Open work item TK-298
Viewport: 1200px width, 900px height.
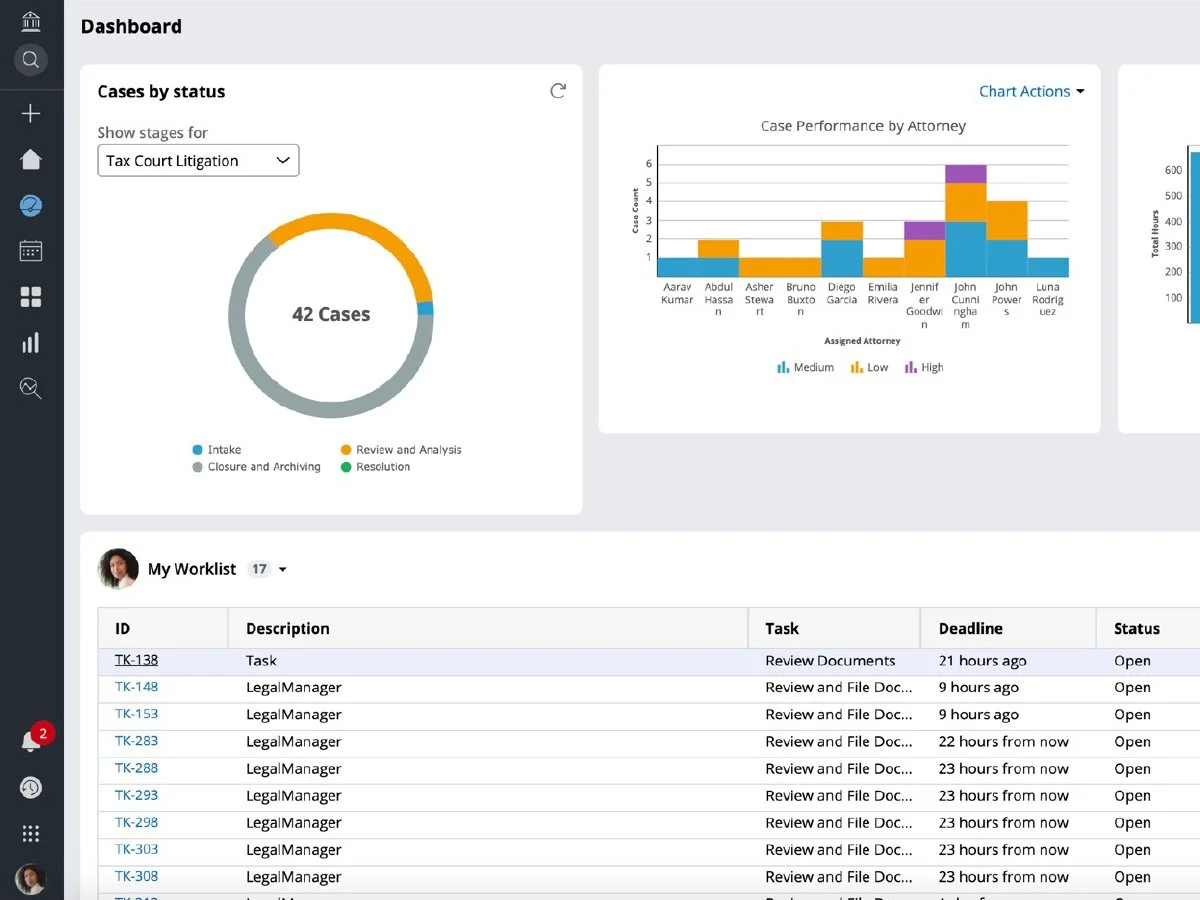point(136,822)
